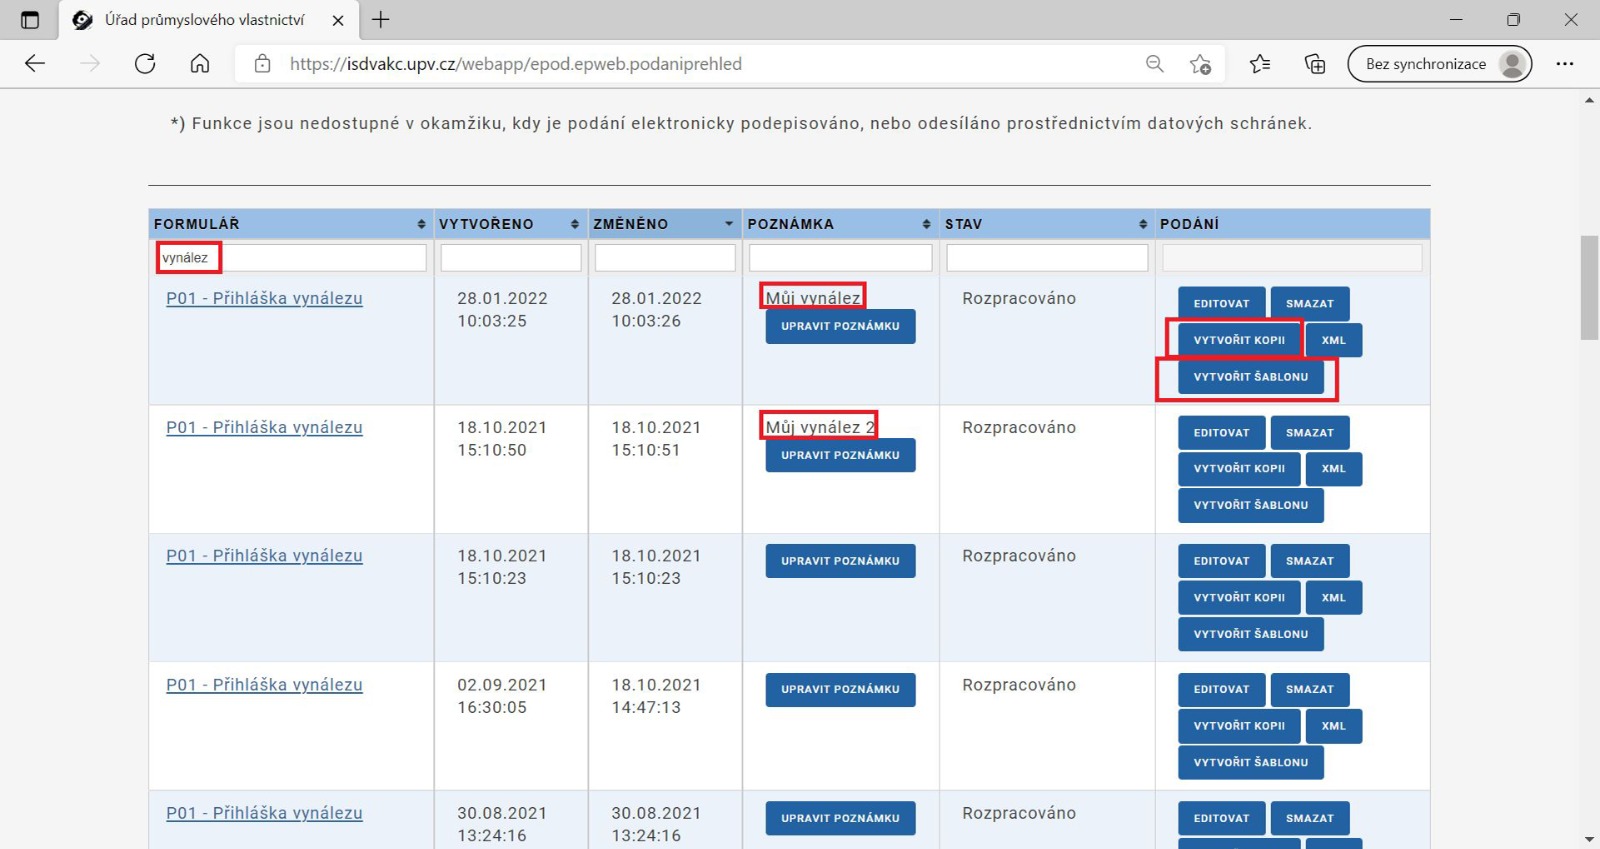Image resolution: width=1600 pixels, height=849 pixels.
Task: Click the Poznámka filter input field
Action: [x=840, y=258]
